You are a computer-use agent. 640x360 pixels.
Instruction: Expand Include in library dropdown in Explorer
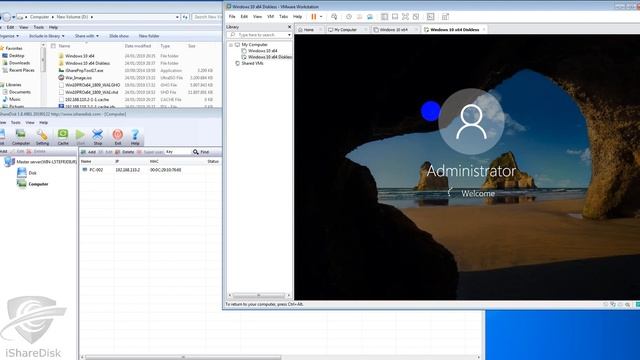point(46,36)
